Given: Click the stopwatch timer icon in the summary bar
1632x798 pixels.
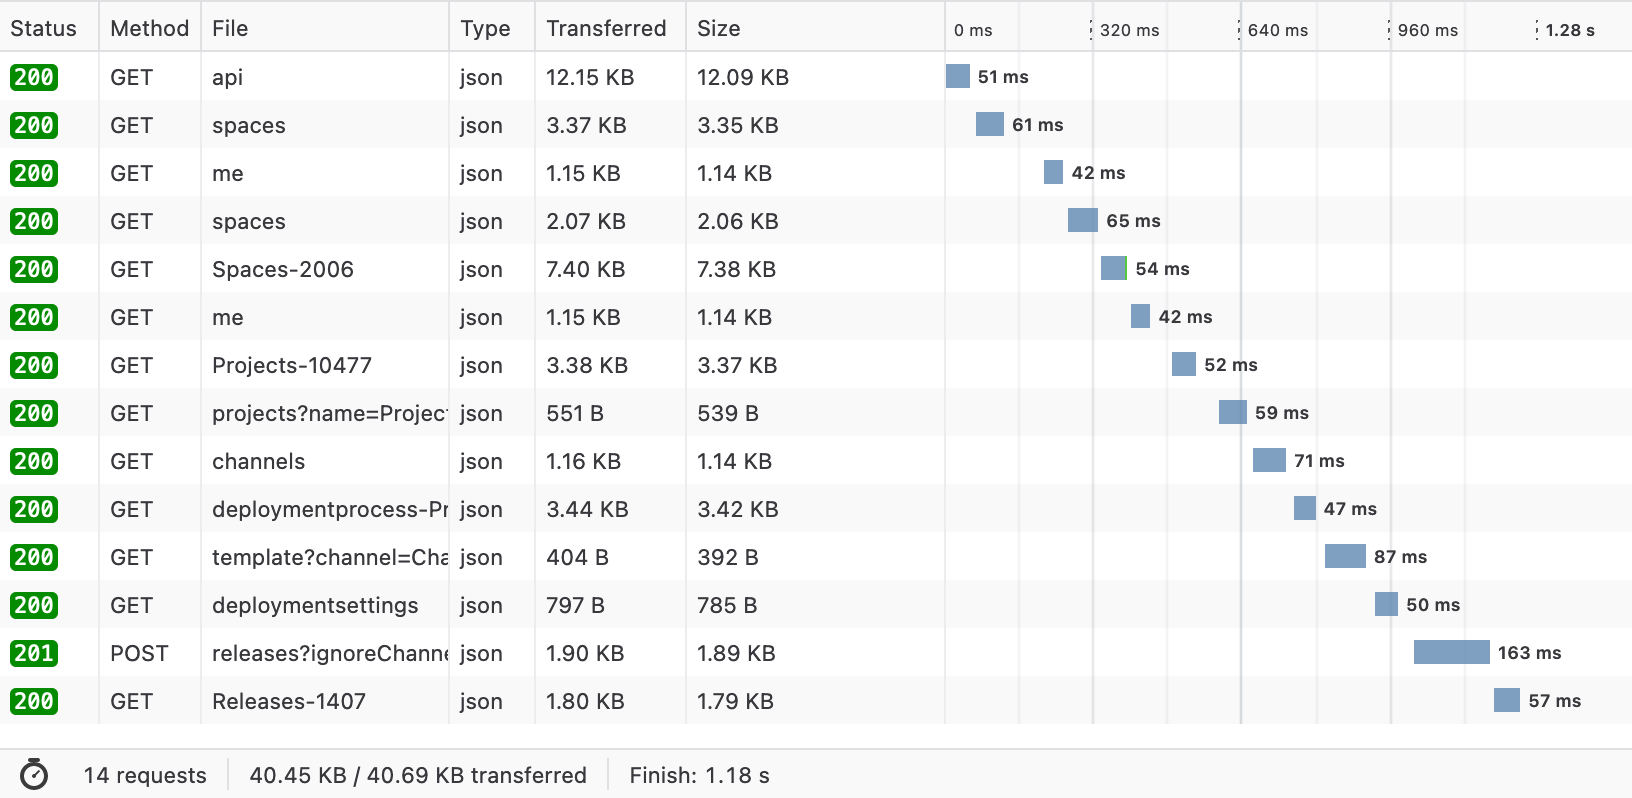Looking at the screenshot, I should coord(36,775).
